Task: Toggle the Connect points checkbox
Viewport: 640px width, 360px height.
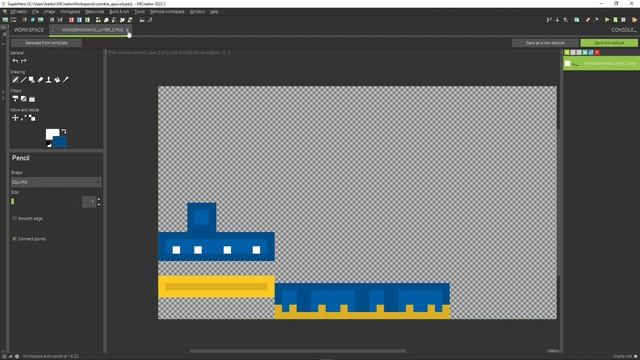Action: pos(15,238)
